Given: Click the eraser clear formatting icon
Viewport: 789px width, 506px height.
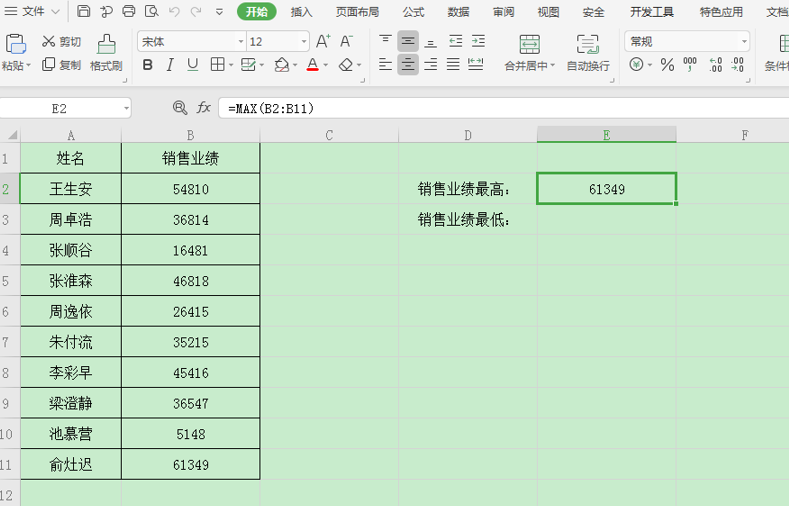Looking at the screenshot, I should pos(346,65).
